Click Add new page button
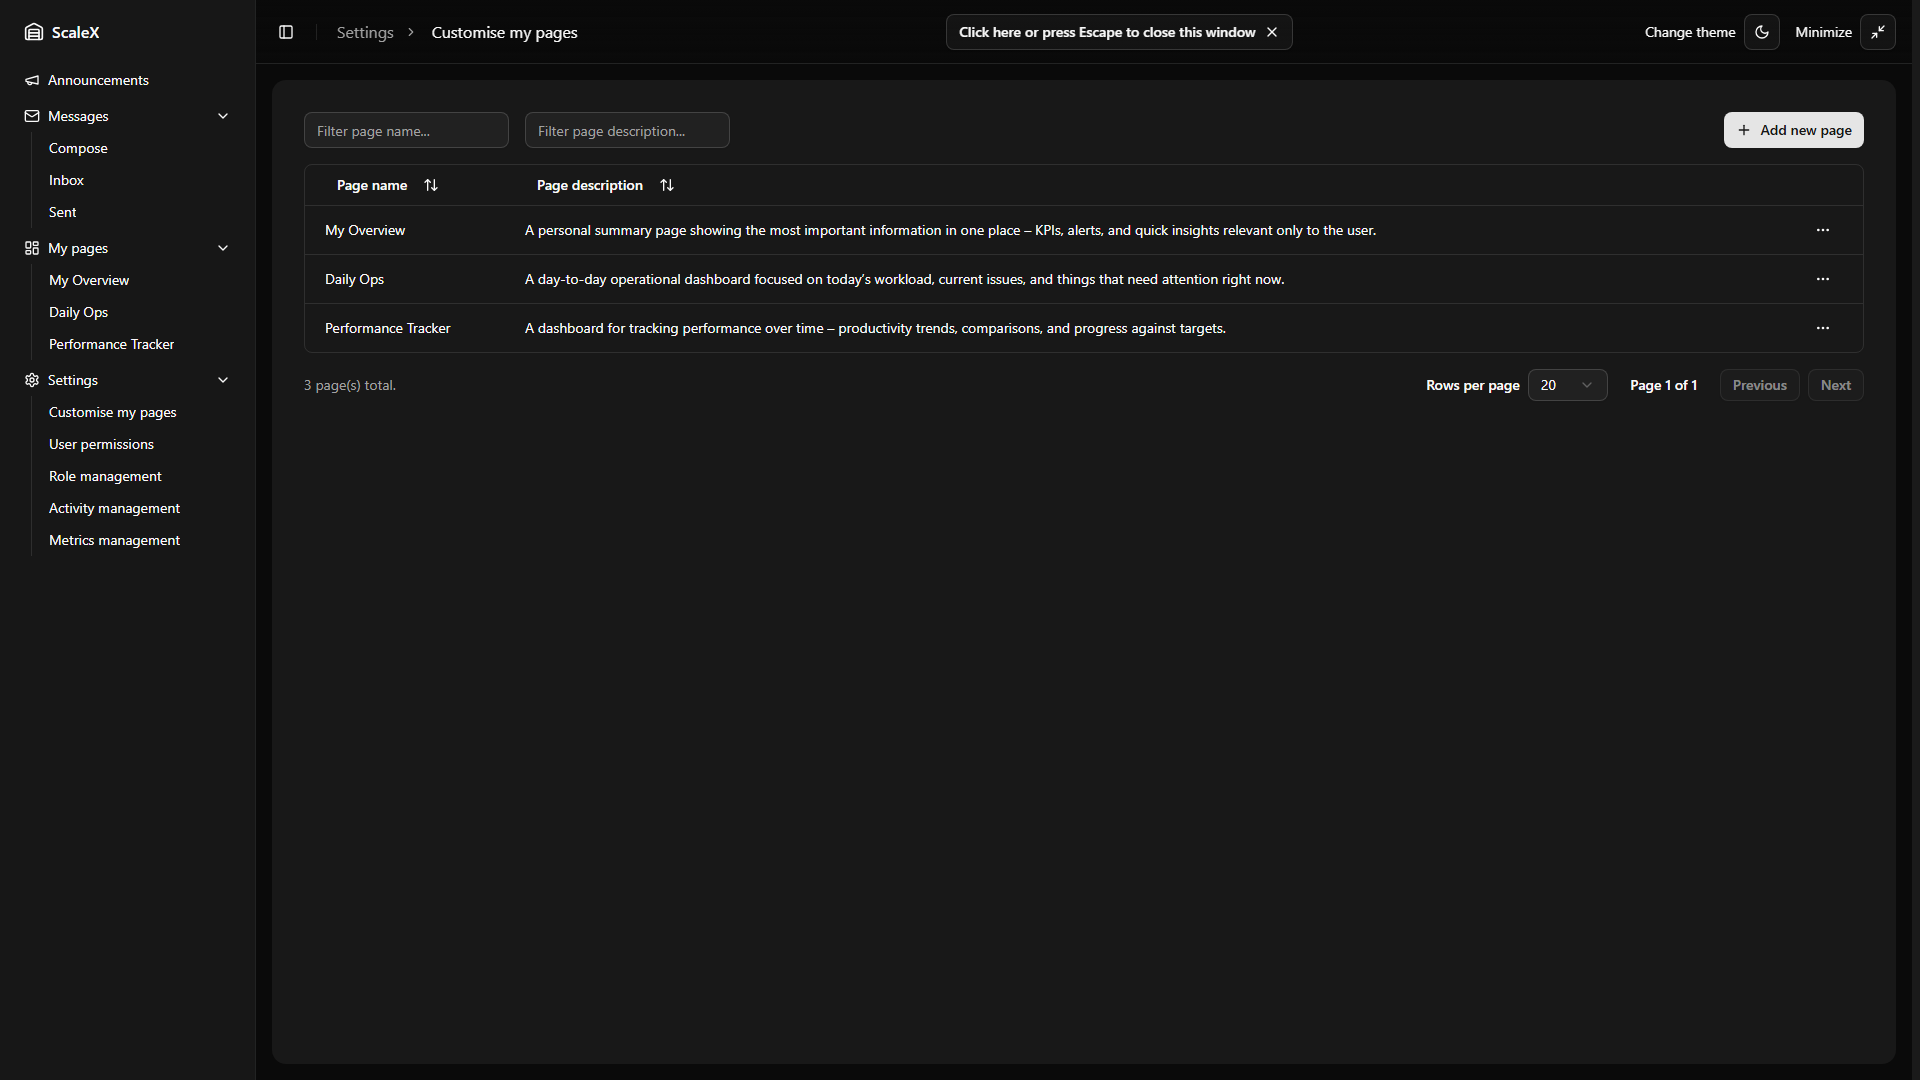Screen dimensions: 1920x1080 click(1793, 130)
